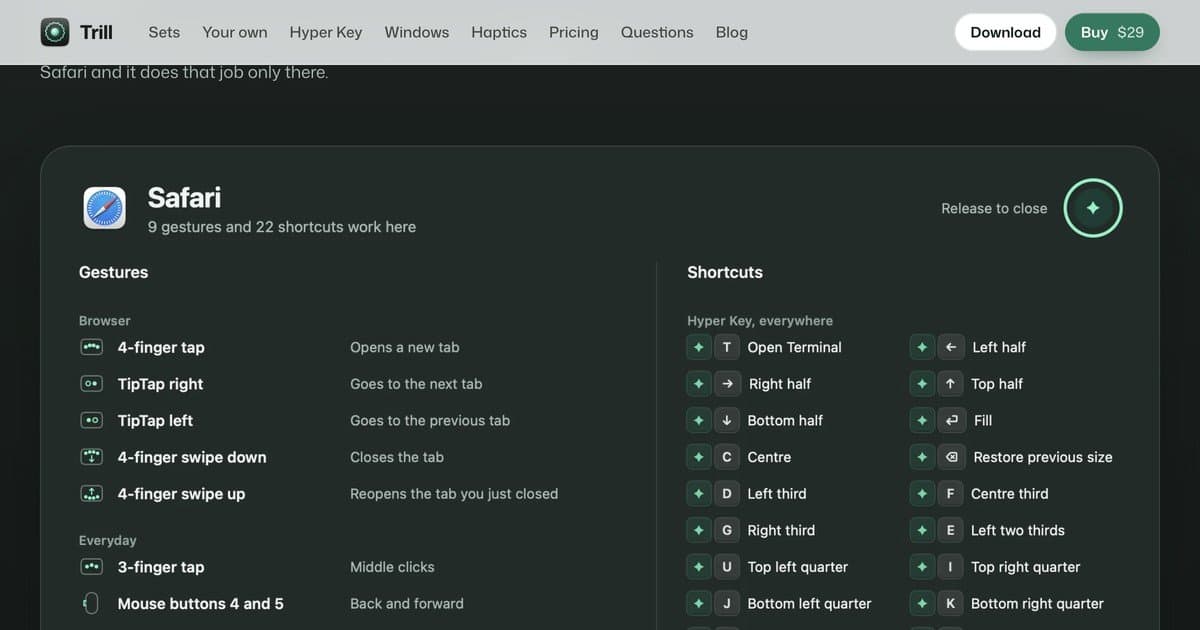This screenshot has width=1200, height=630.
Task: Go to Hyper Key in the navigation
Action: tap(326, 32)
